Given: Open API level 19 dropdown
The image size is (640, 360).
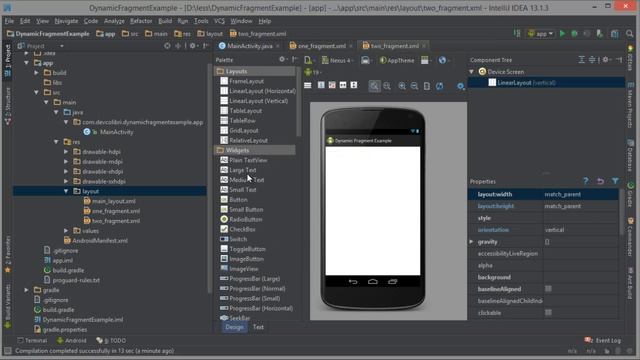Looking at the screenshot, I should pyautogui.click(x=313, y=72).
